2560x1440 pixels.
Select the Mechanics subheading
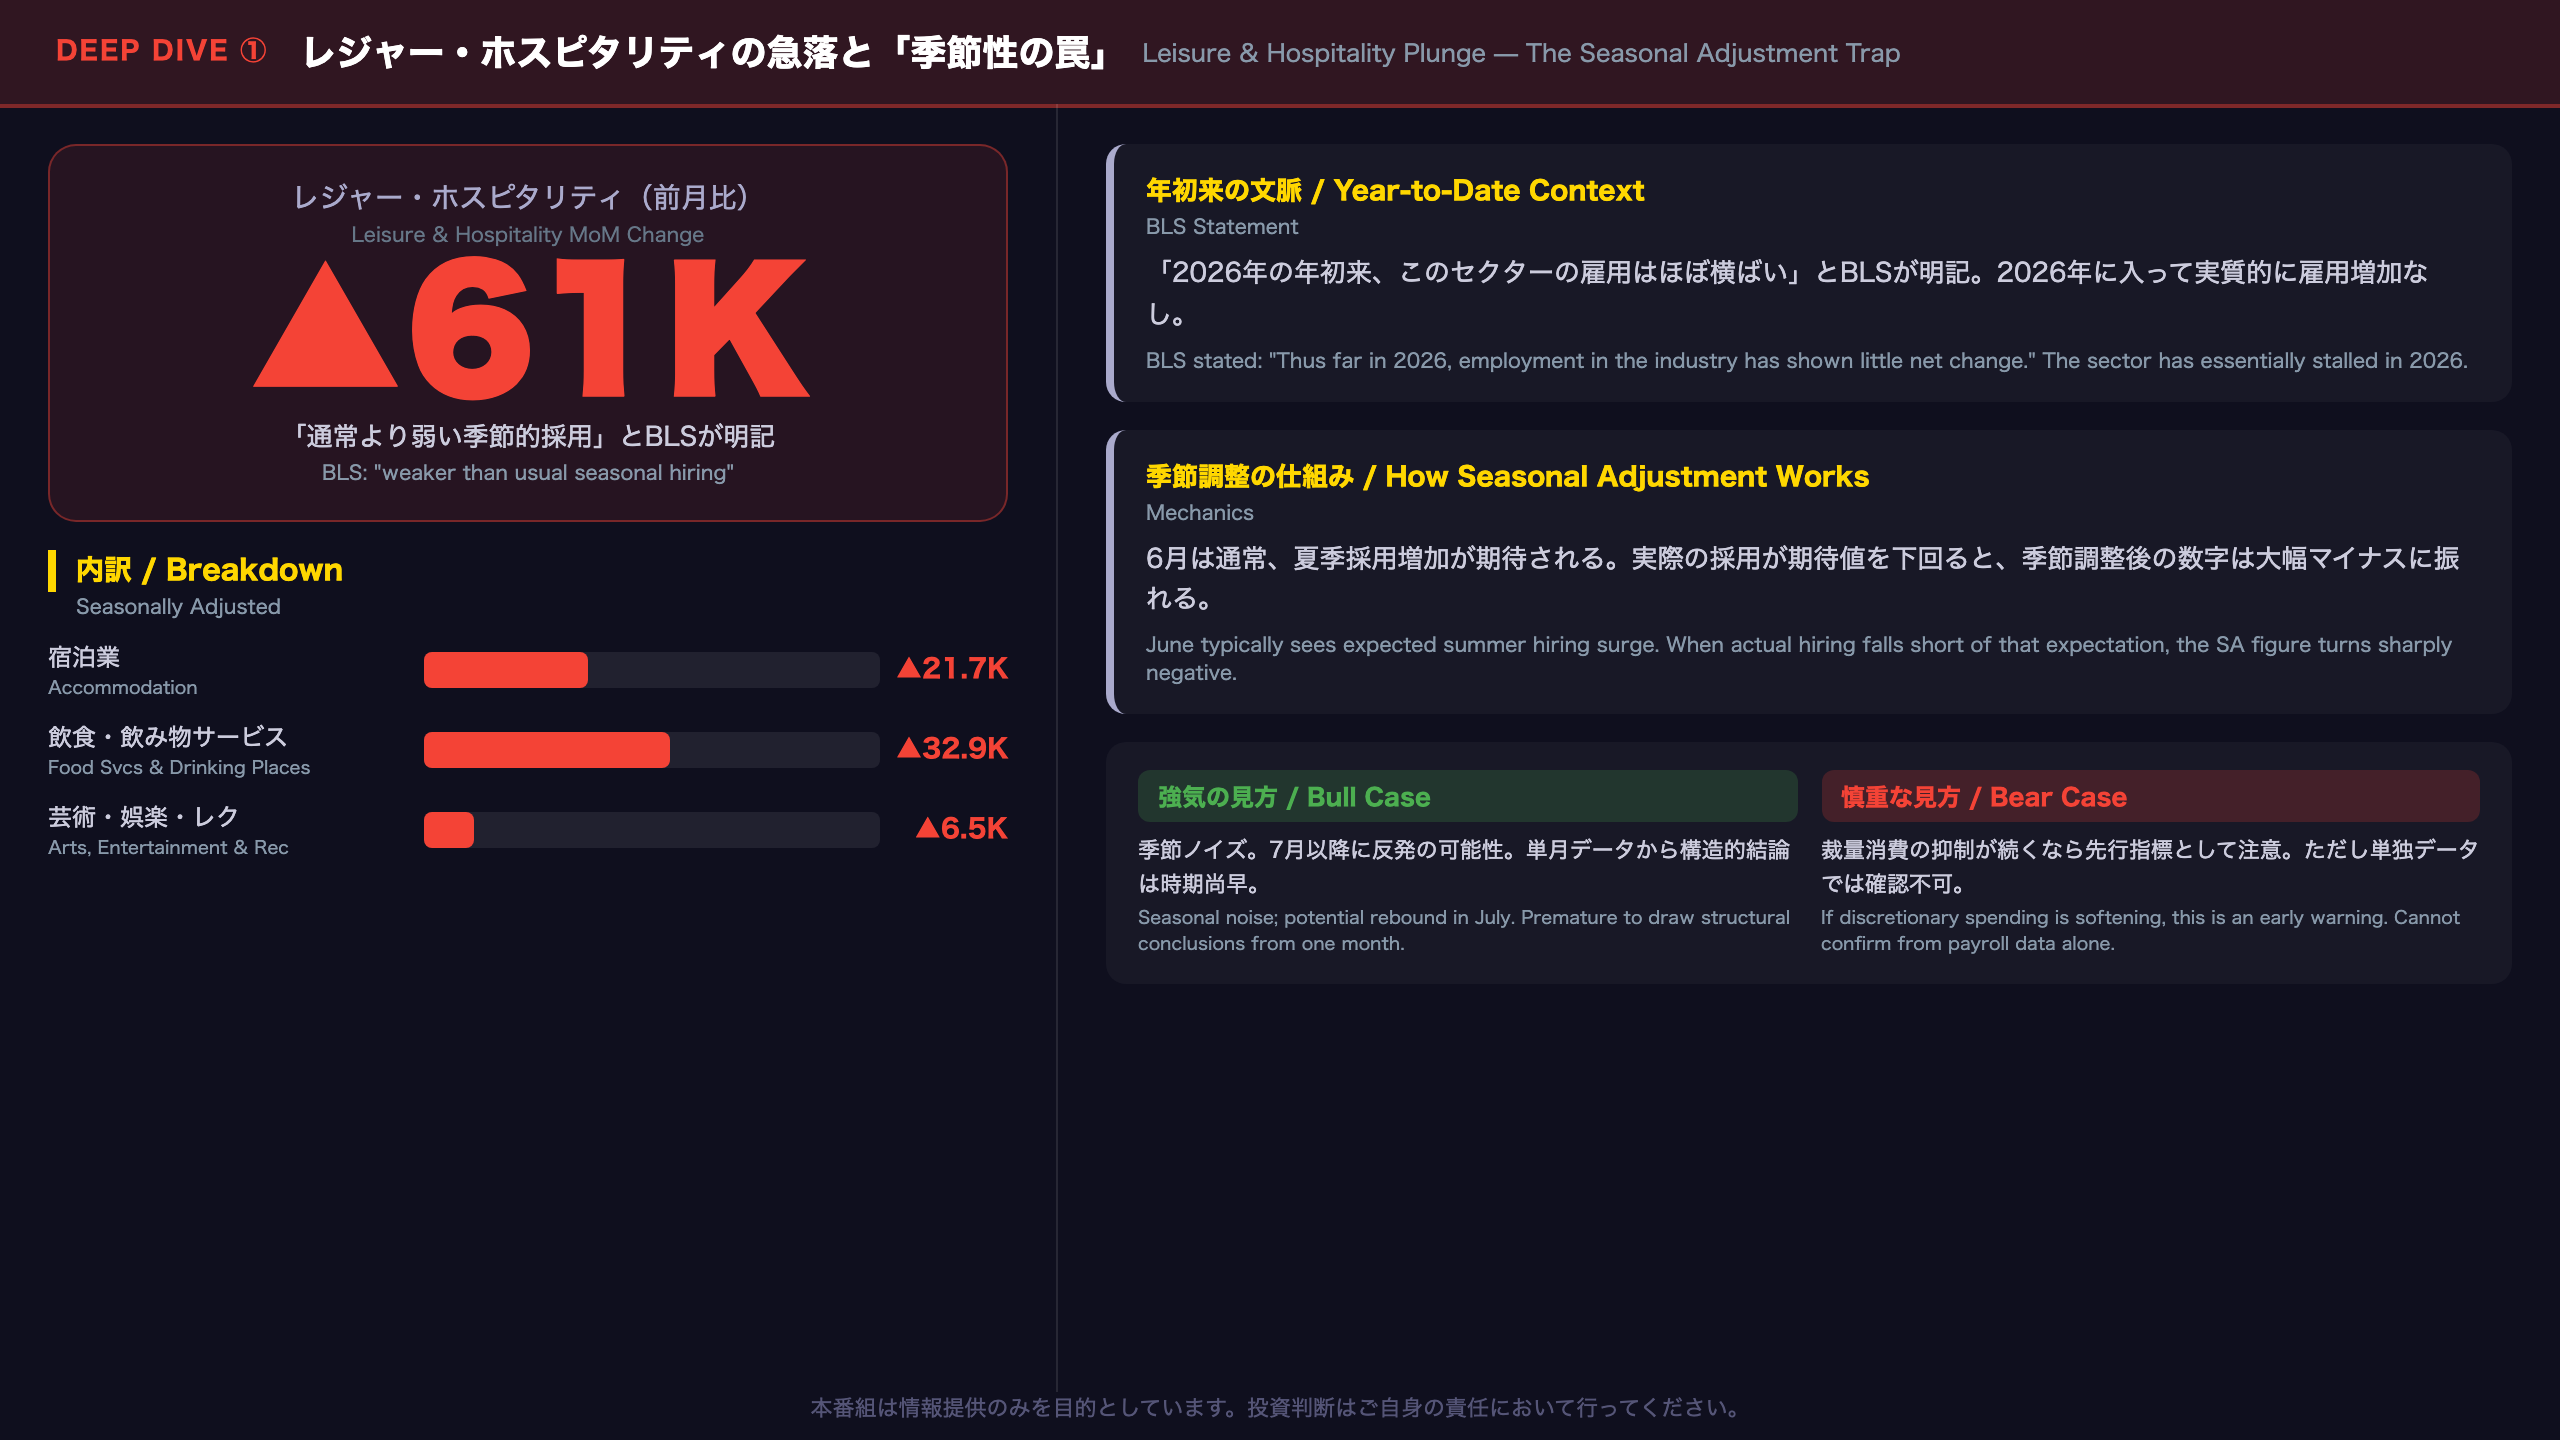coord(1199,513)
